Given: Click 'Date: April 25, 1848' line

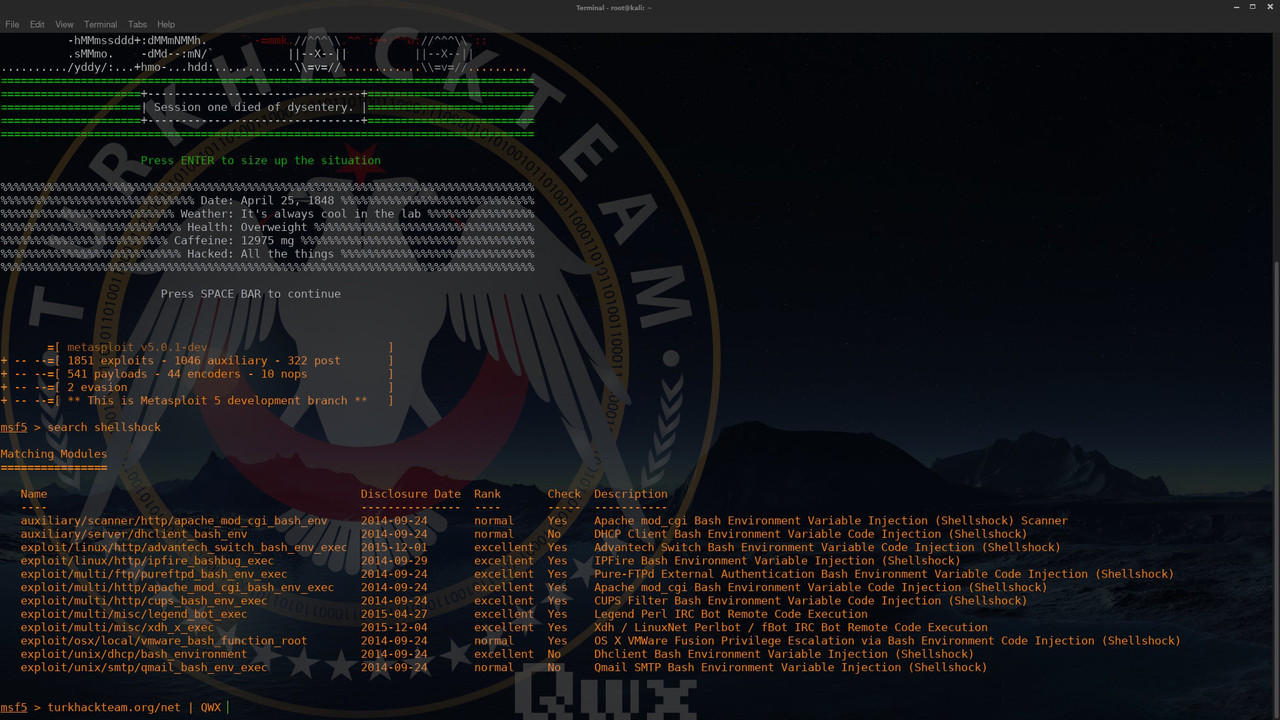Looking at the screenshot, I should 267,201.
